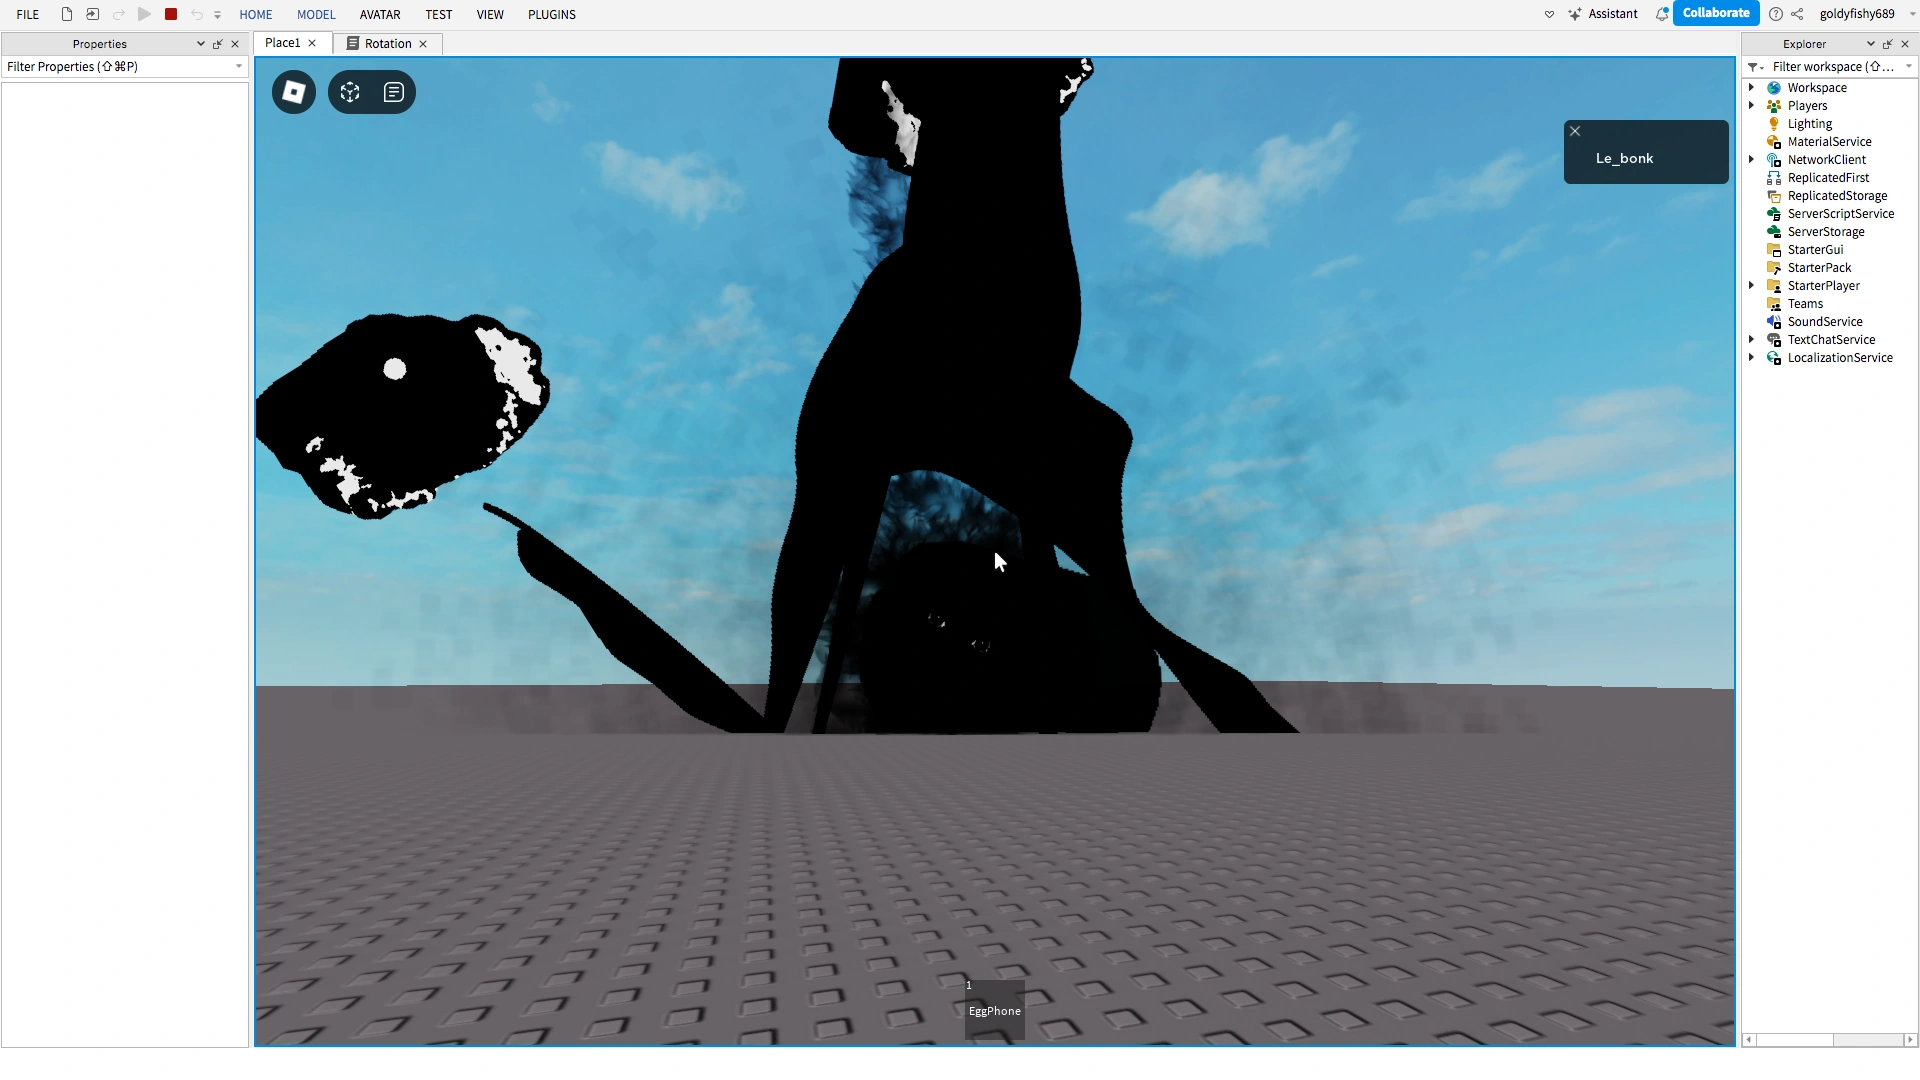Open the Roblox menu icon in viewport
Viewport: 1920px width, 1080px height.
[x=294, y=92]
